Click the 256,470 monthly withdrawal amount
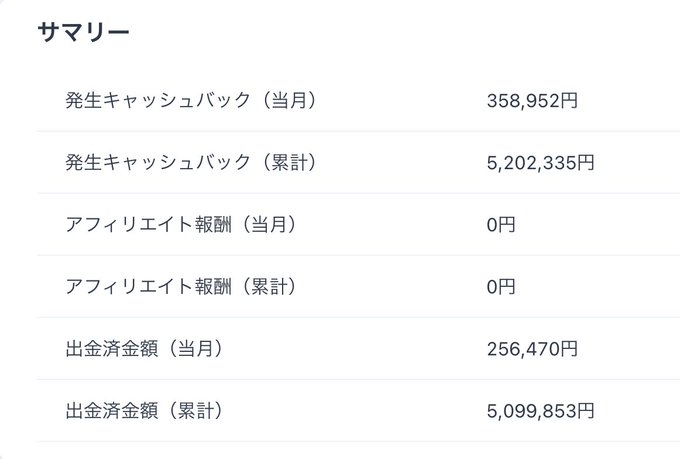Screen dimensions: 680x459 pyautogui.click(x=523, y=349)
